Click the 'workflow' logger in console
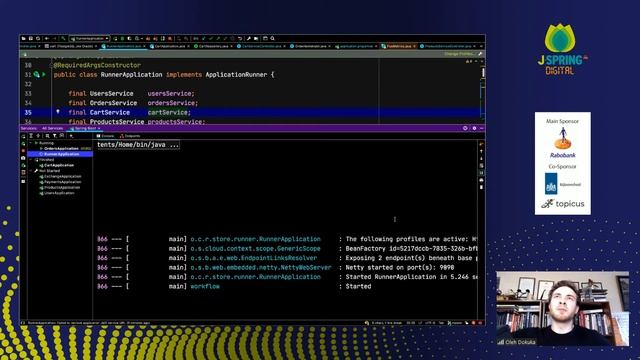The width and height of the screenshot is (640, 360). pyautogui.click(x=205, y=287)
